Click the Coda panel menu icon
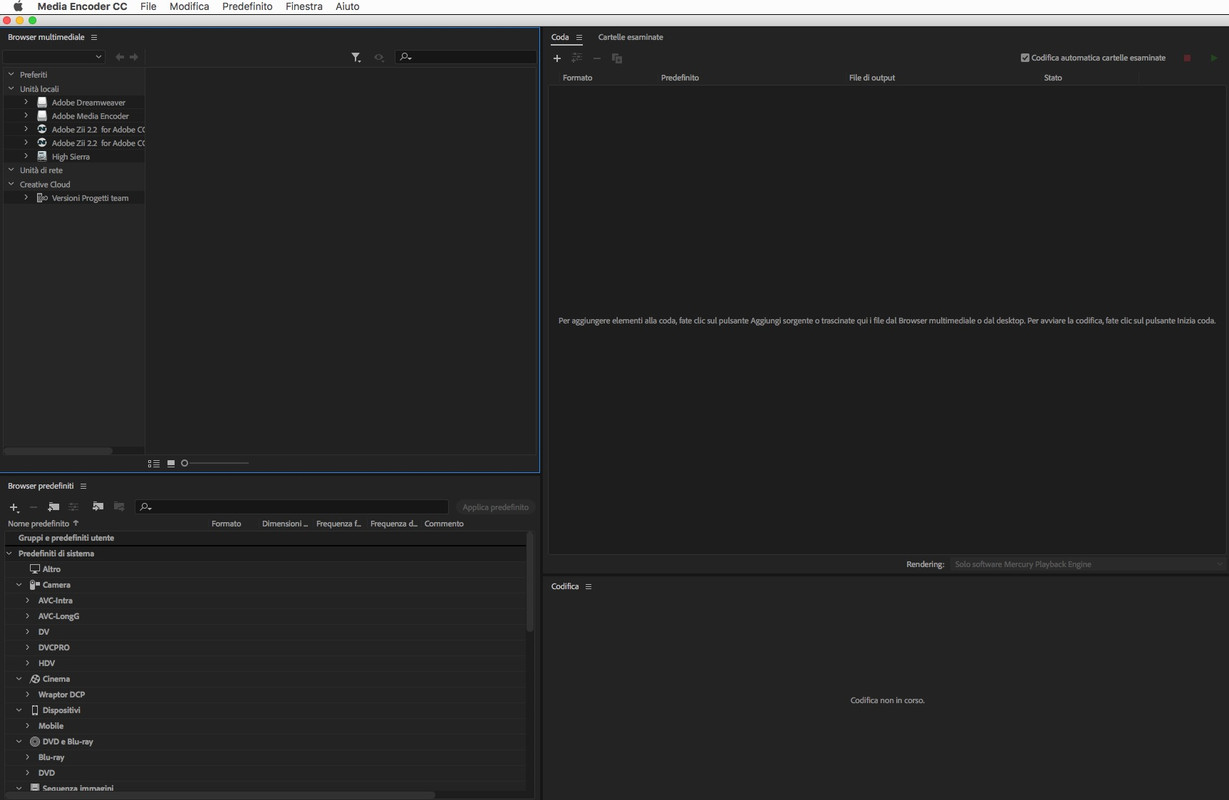This screenshot has width=1229, height=800. [579, 37]
